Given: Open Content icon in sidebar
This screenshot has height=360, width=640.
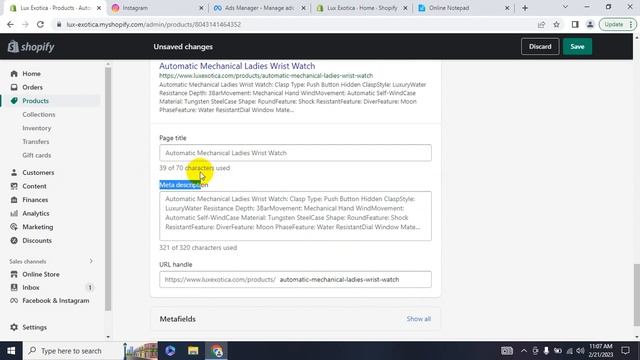Looking at the screenshot, I should coord(14,186).
